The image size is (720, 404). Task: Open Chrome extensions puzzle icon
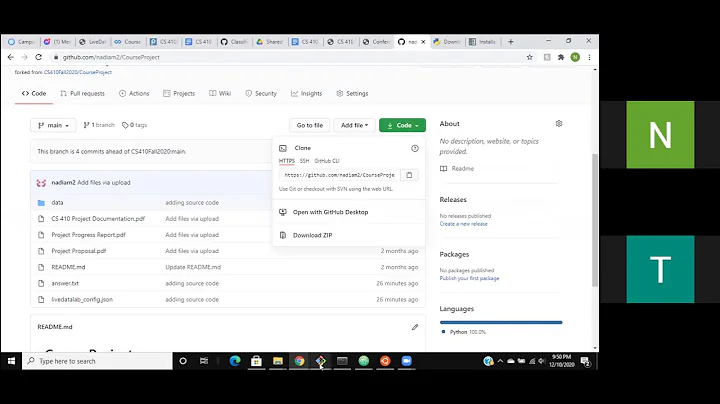click(561, 57)
